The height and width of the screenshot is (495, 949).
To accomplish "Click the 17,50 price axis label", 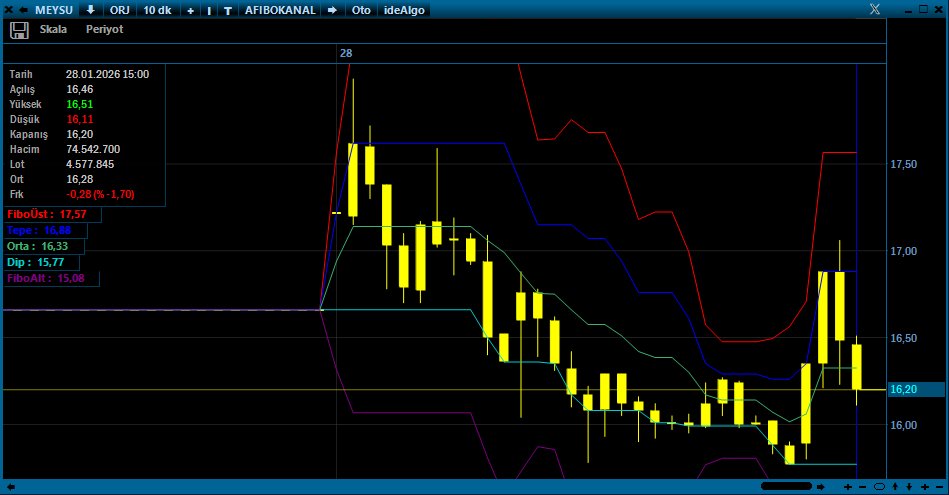I will pos(904,164).
